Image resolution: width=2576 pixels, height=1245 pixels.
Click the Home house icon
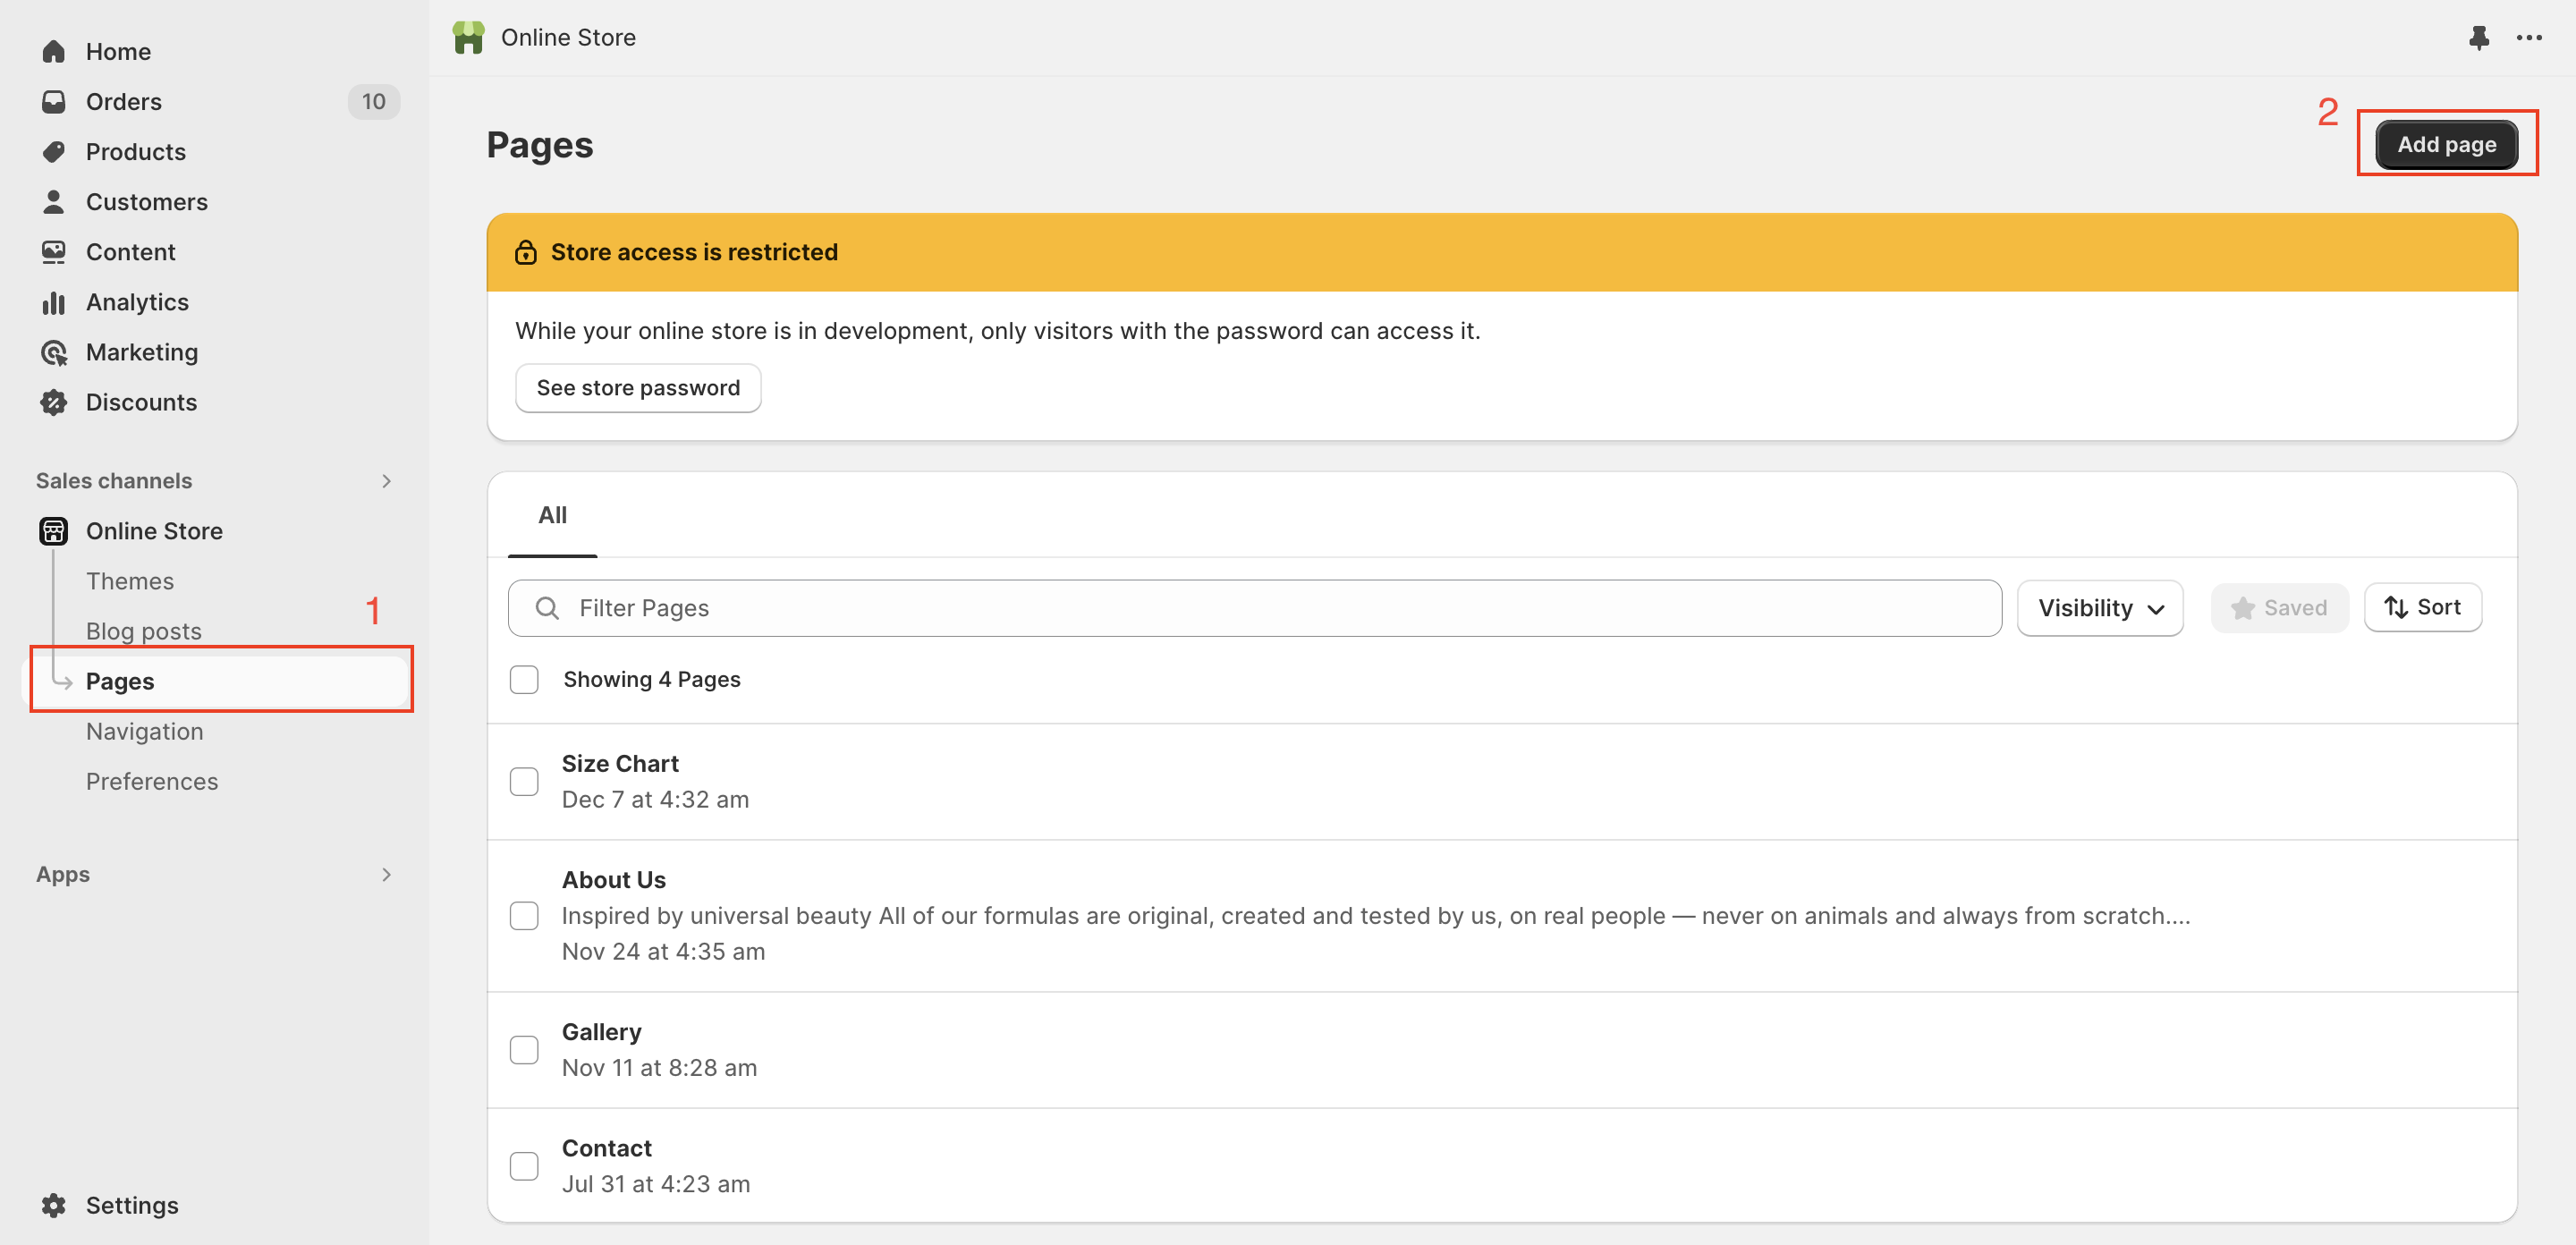tap(54, 51)
